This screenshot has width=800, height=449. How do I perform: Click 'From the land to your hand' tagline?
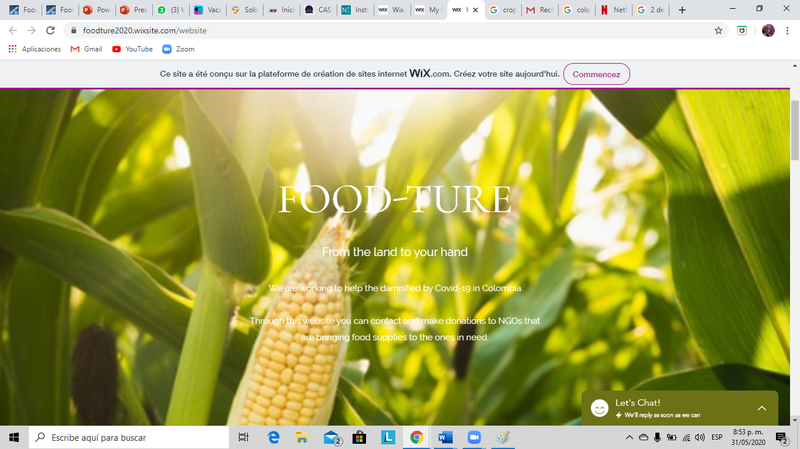[395, 252]
